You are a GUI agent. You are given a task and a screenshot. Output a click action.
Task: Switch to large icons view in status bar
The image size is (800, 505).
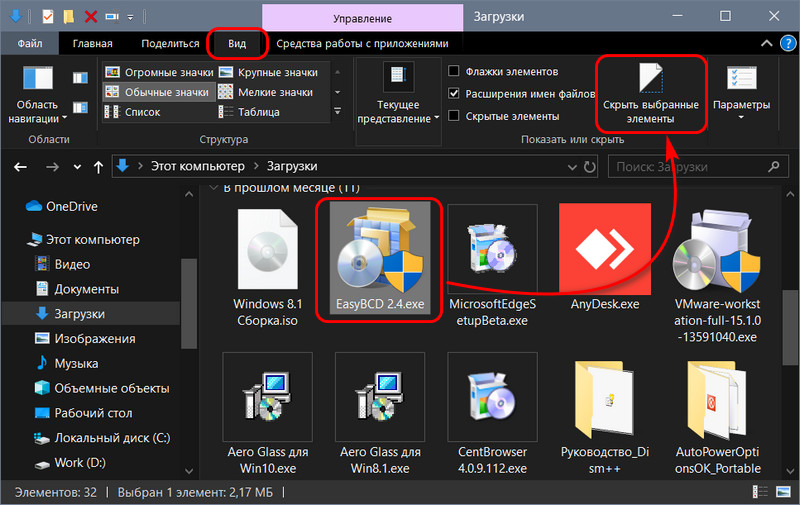[x=783, y=492]
